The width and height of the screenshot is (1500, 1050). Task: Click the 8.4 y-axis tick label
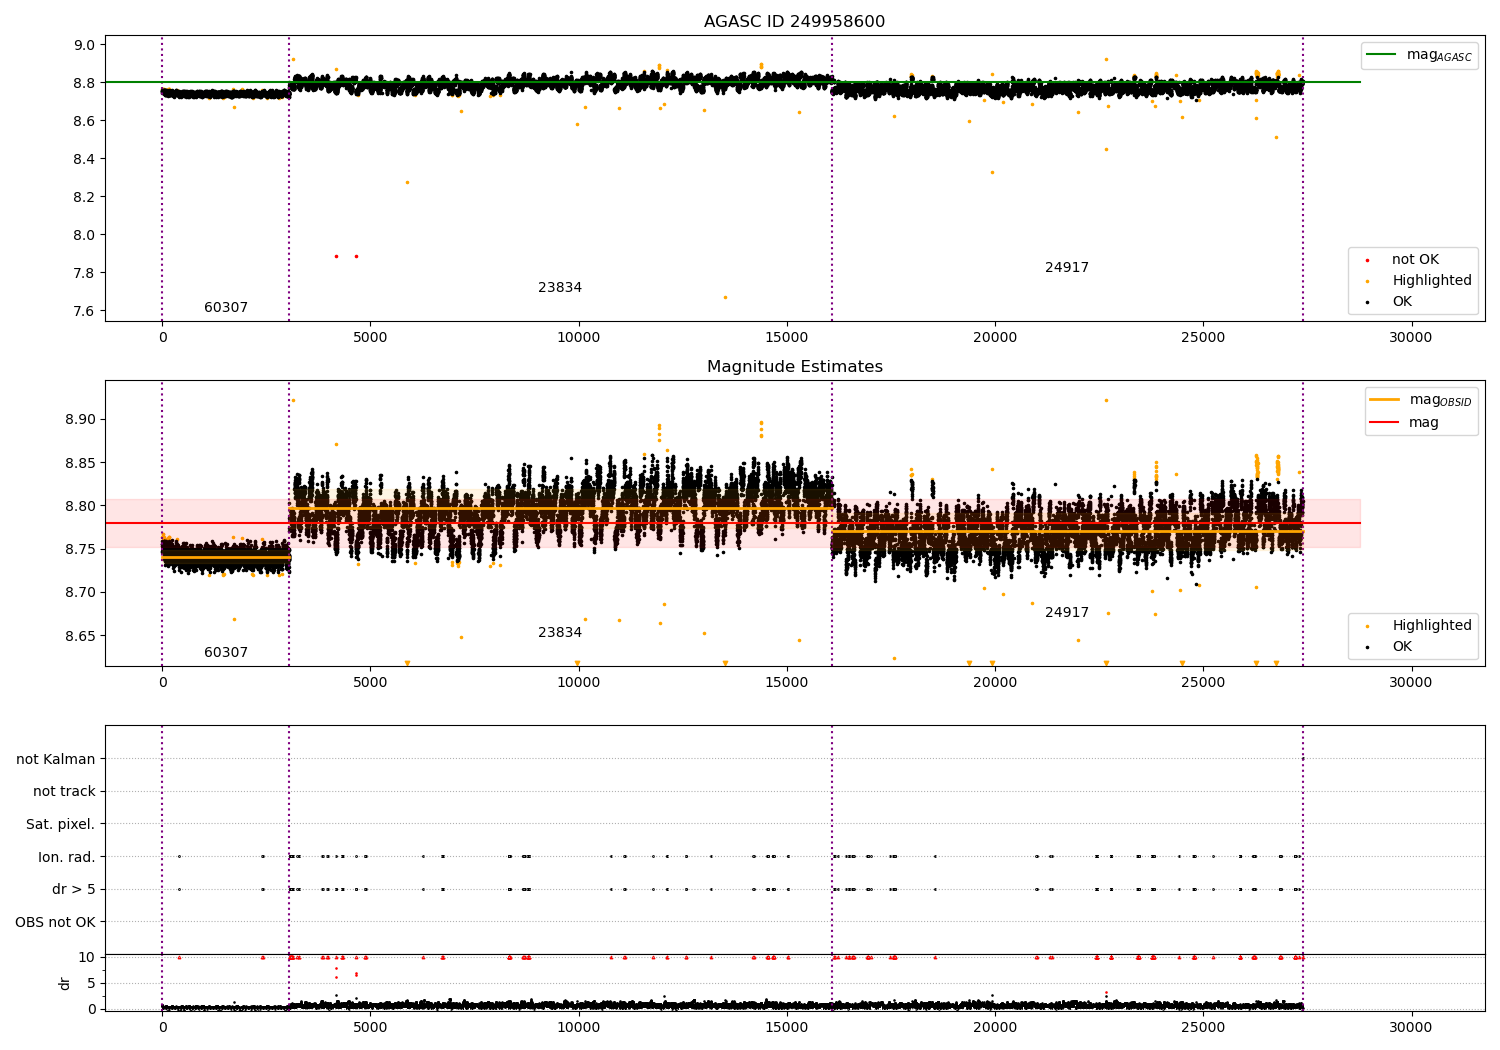coord(84,159)
